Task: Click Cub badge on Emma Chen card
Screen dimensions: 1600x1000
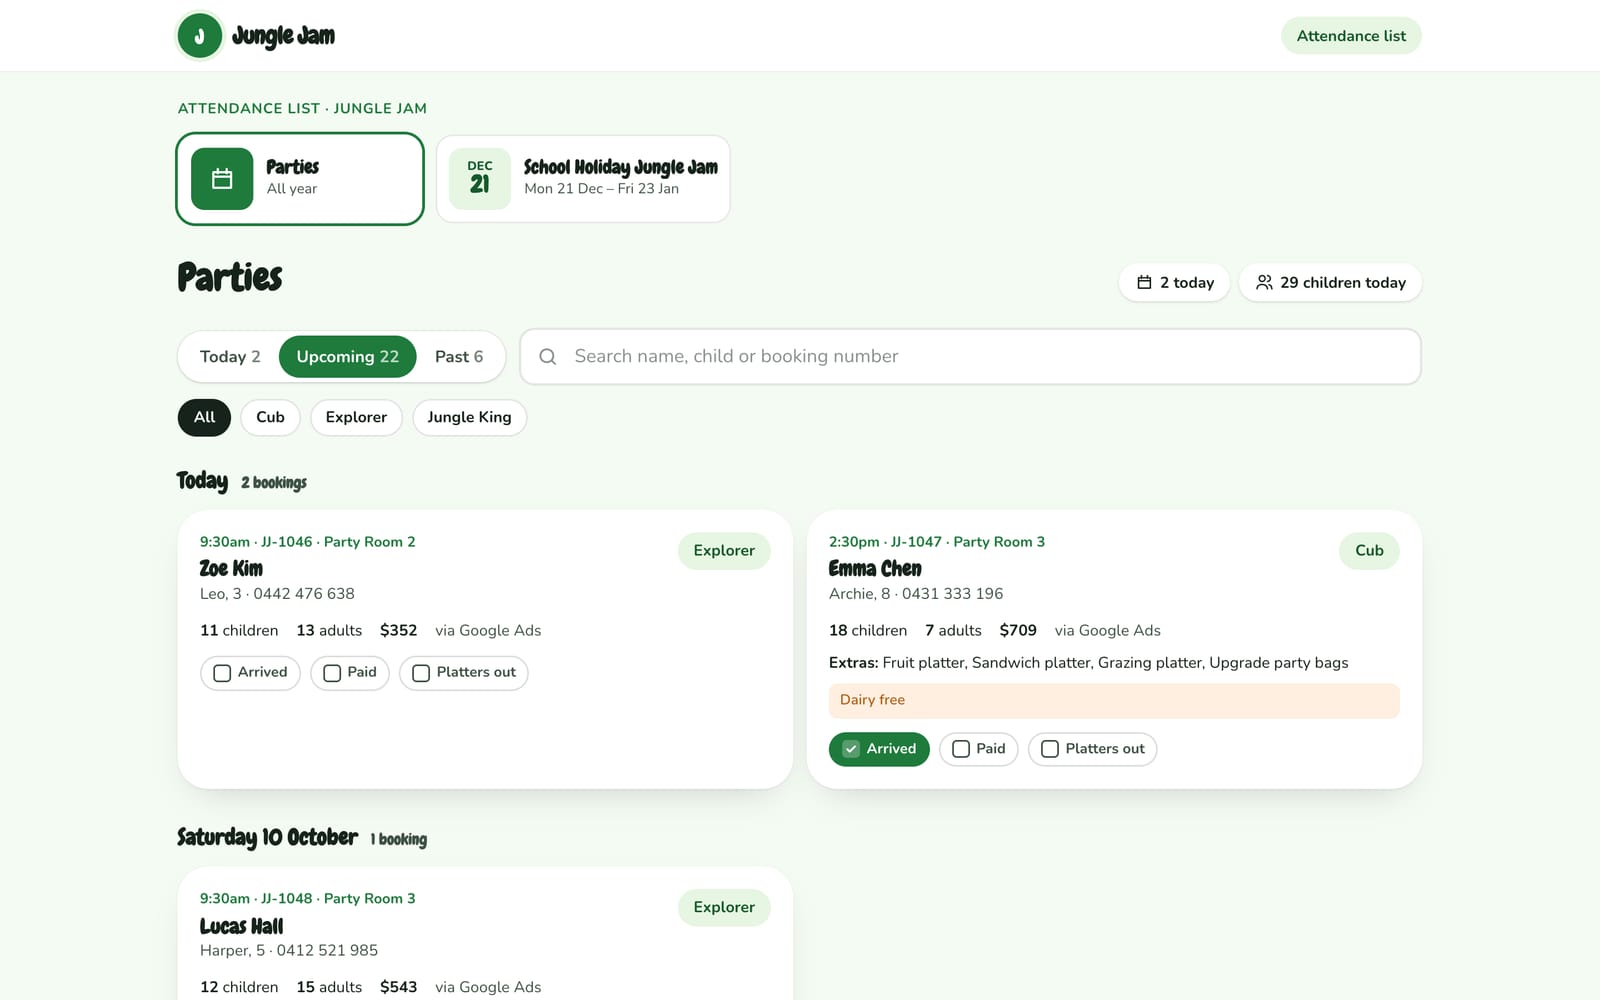Action: click(x=1369, y=551)
